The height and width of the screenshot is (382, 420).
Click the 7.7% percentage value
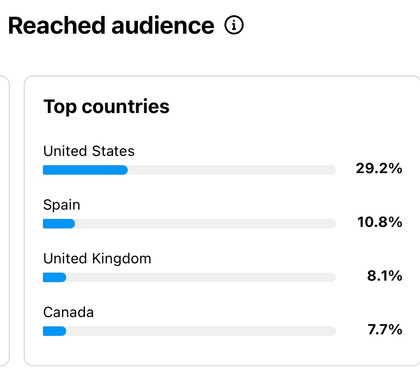click(385, 329)
